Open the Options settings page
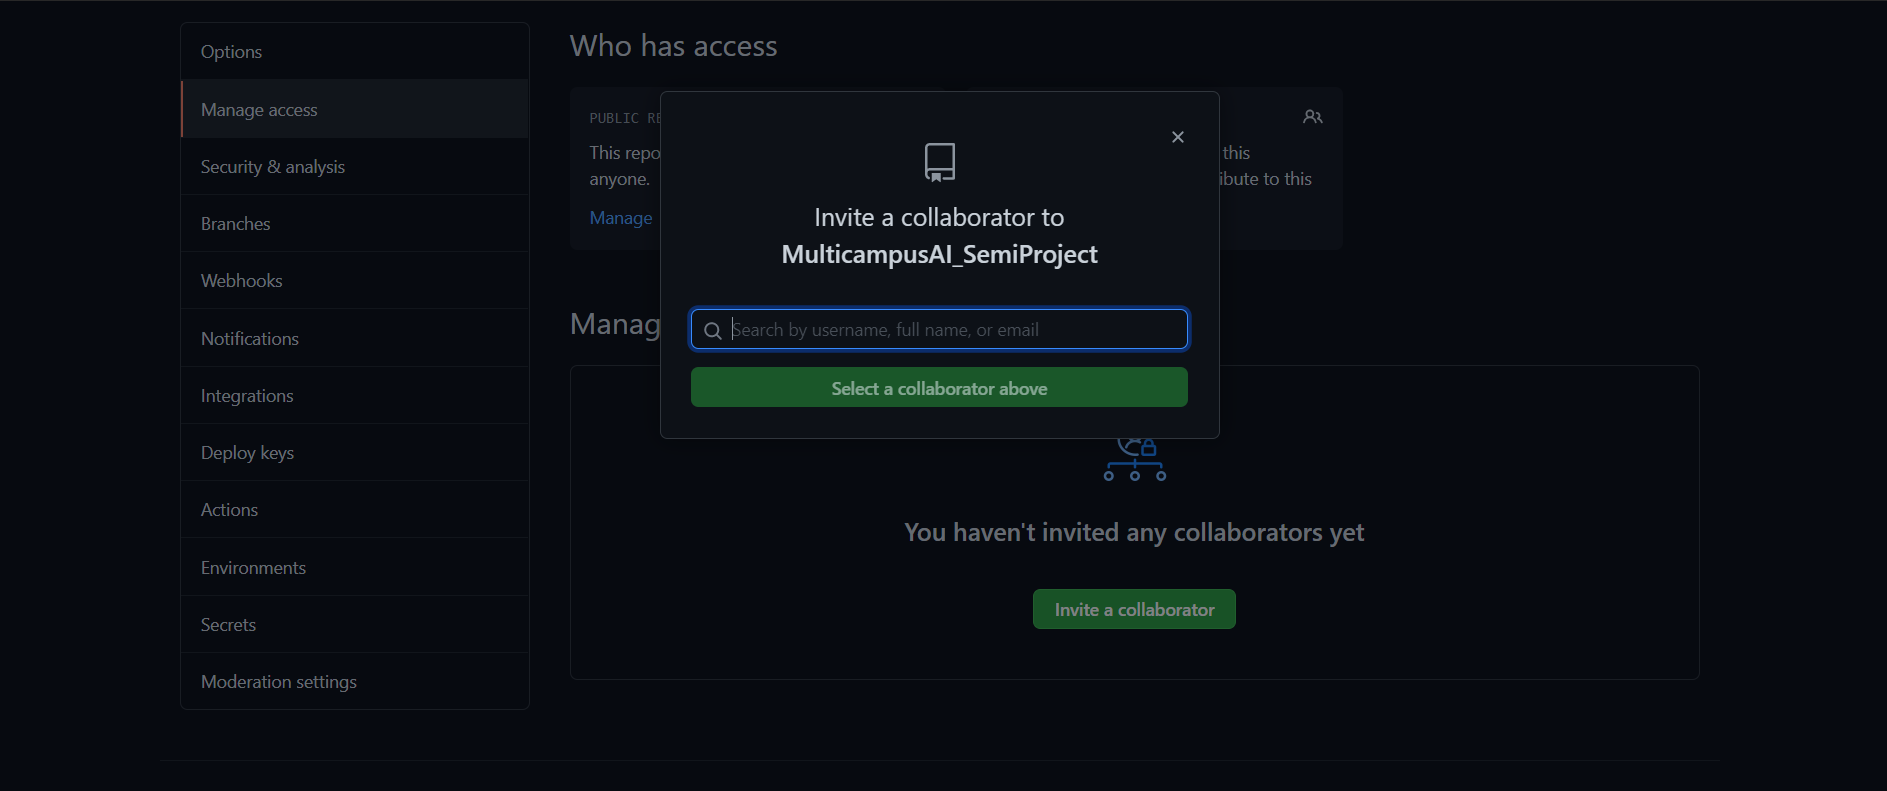The height and width of the screenshot is (791, 1887). click(355, 52)
